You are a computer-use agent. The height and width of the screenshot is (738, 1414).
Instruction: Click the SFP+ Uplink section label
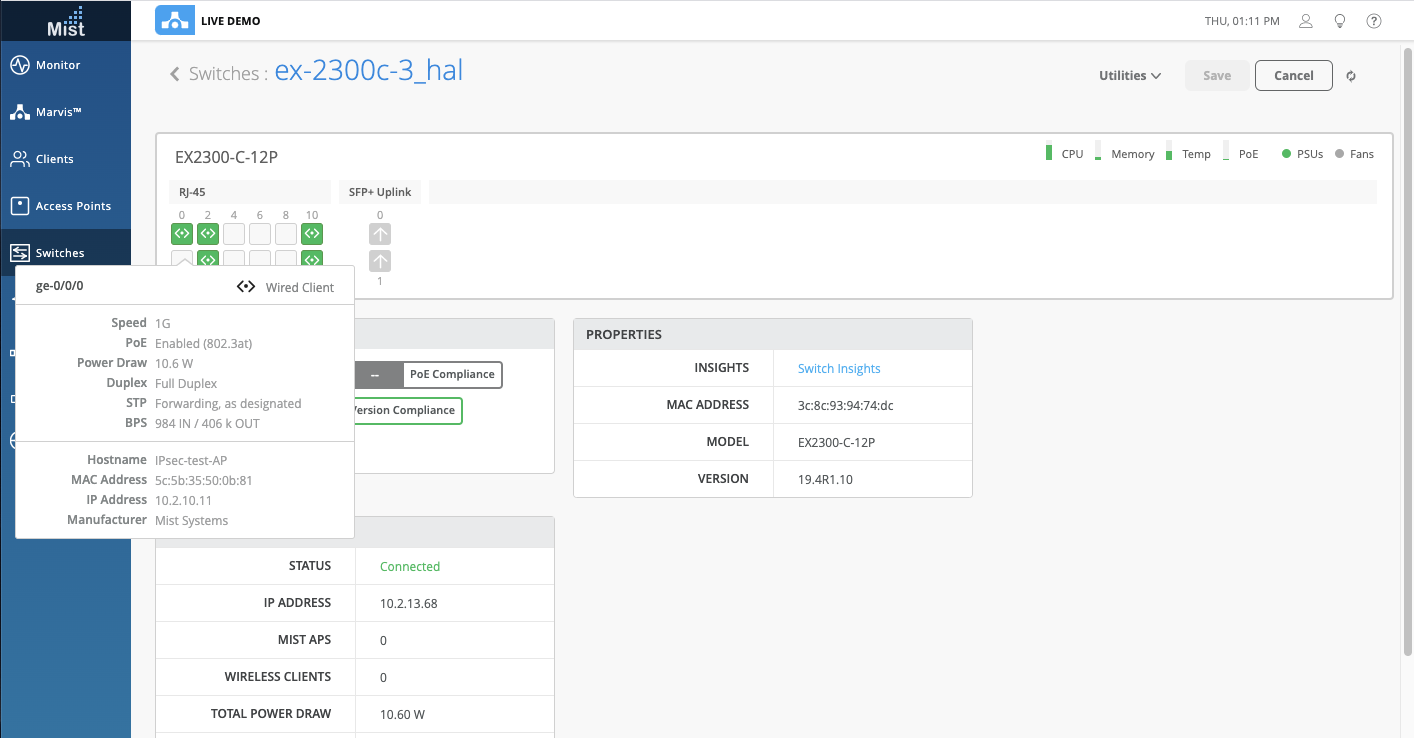[x=380, y=192]
